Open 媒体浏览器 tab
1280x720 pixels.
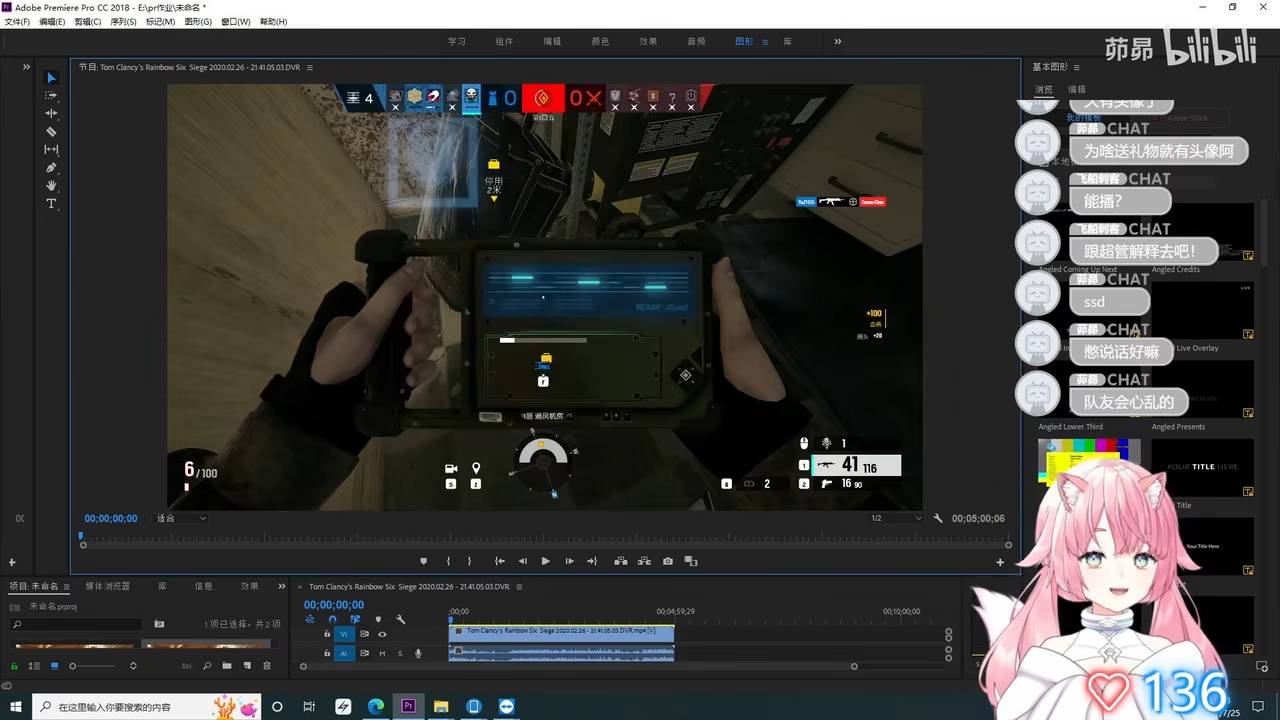click(x=108, y=586)
